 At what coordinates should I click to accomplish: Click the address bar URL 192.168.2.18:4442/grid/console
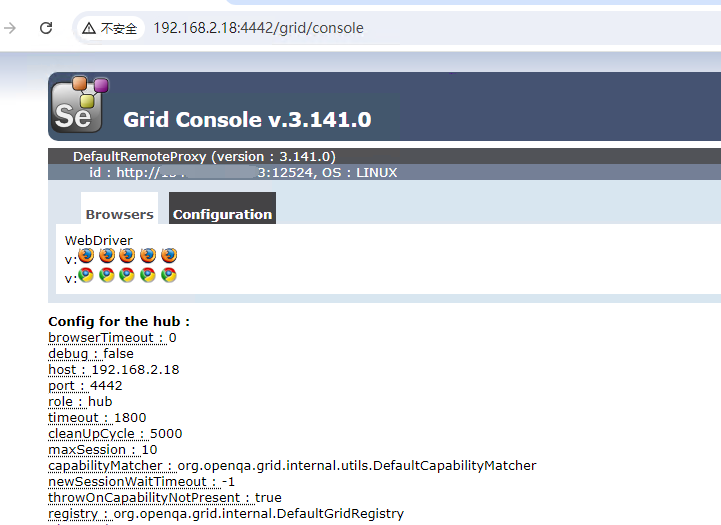pyautogui.click(x=258, y=28)
